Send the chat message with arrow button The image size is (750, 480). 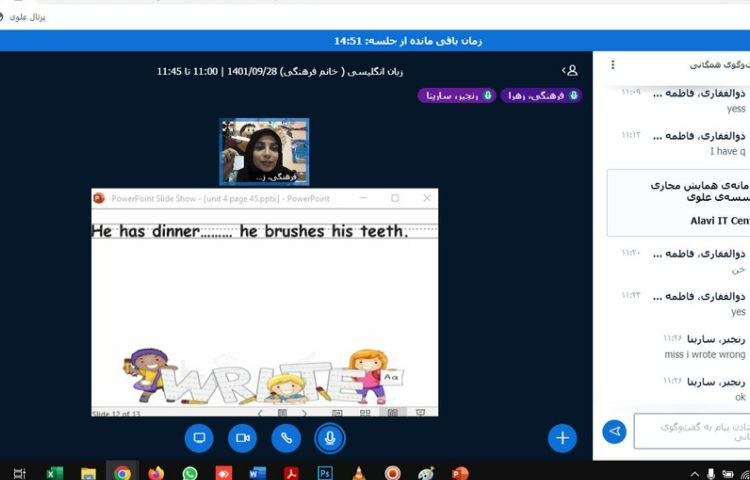coord(615,431)
